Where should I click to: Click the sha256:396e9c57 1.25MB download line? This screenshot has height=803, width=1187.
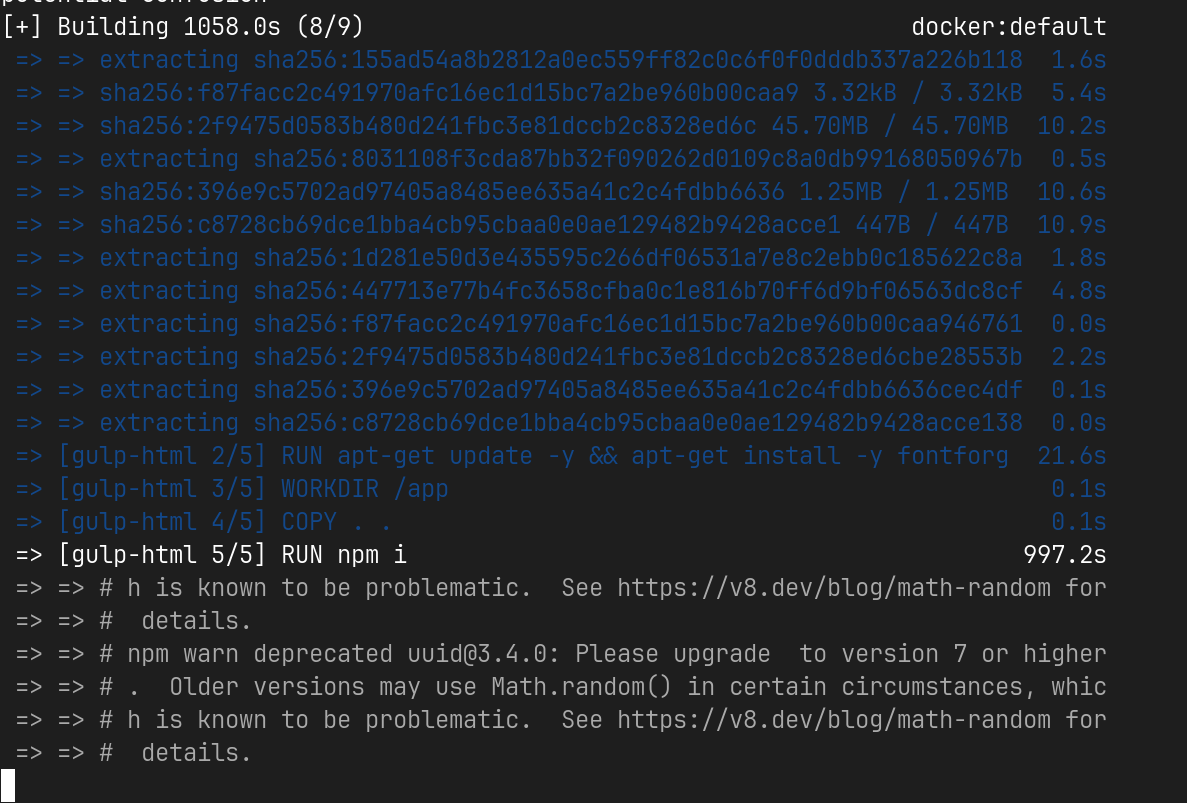click(x=560, y=192)
